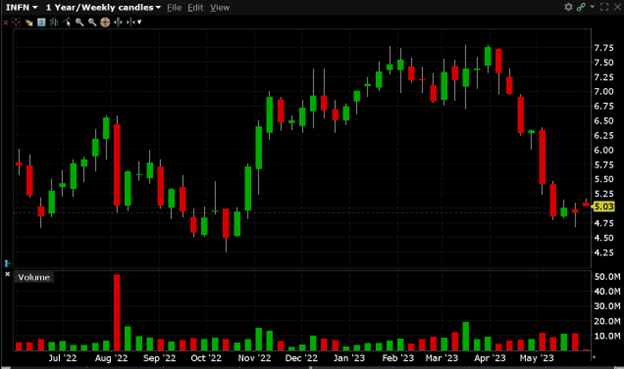Viewport: 624px width, 369px height.
Task: Click the round crosshair globe icon
Action: (x=105, y=22)
